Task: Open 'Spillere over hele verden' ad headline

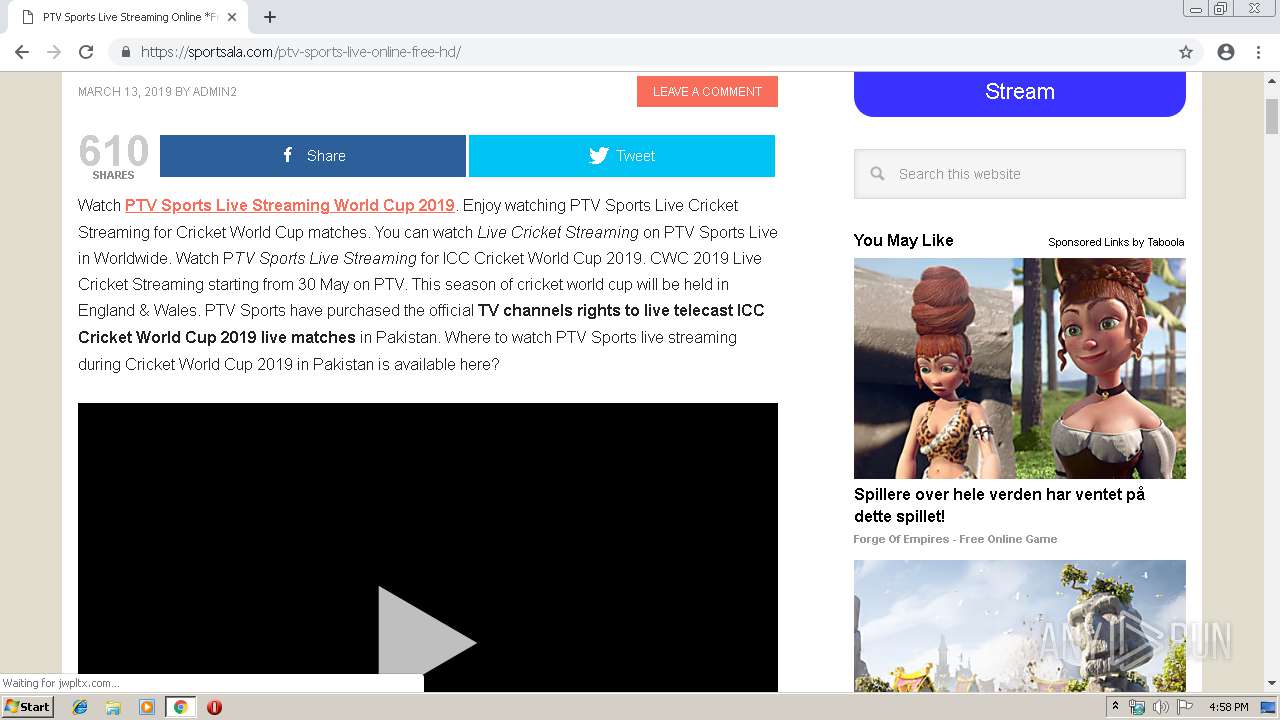Action: [x=999, y=505]
